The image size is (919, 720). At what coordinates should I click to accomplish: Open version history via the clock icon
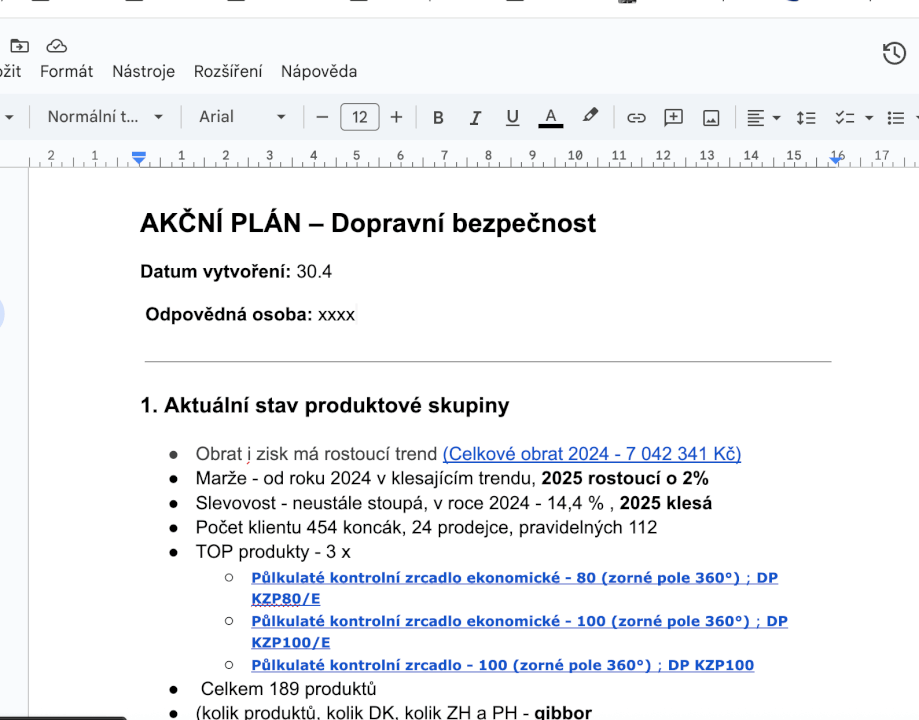click(893, 53)
